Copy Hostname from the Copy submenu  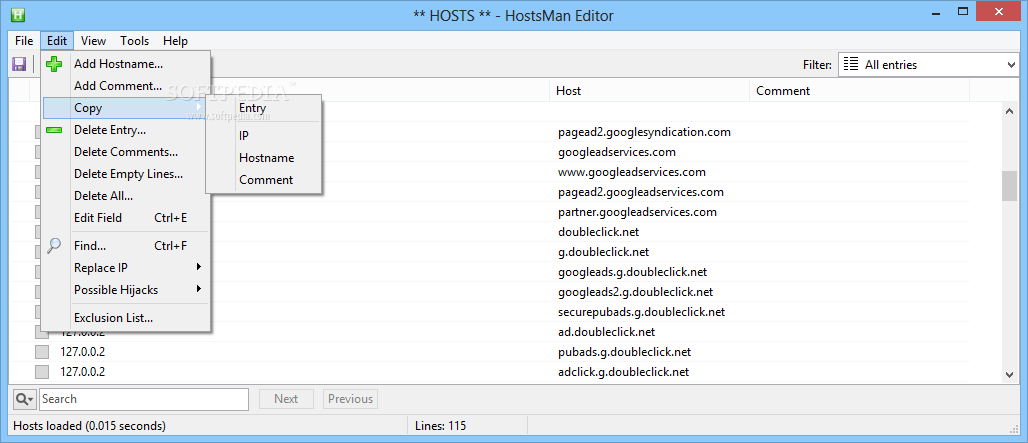264,158
